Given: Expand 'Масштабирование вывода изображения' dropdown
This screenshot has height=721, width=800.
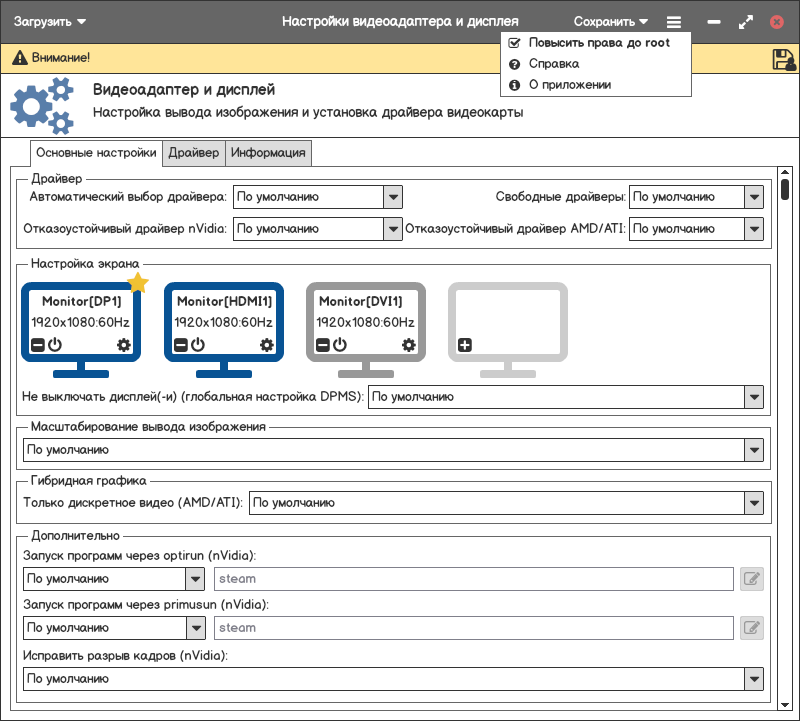Looking at the screenshot, I should tap(754, 450).
